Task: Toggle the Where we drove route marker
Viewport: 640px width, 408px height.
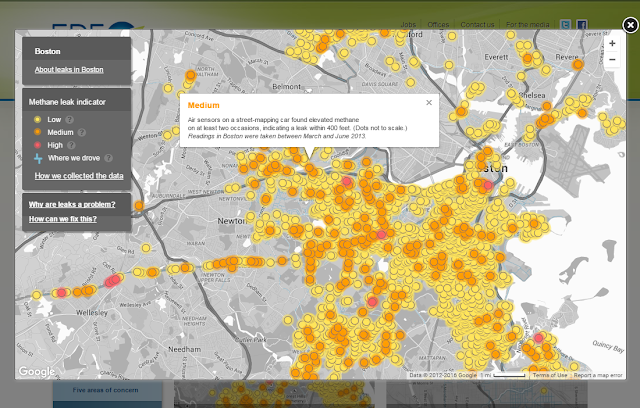Action: tap(38, 158)
